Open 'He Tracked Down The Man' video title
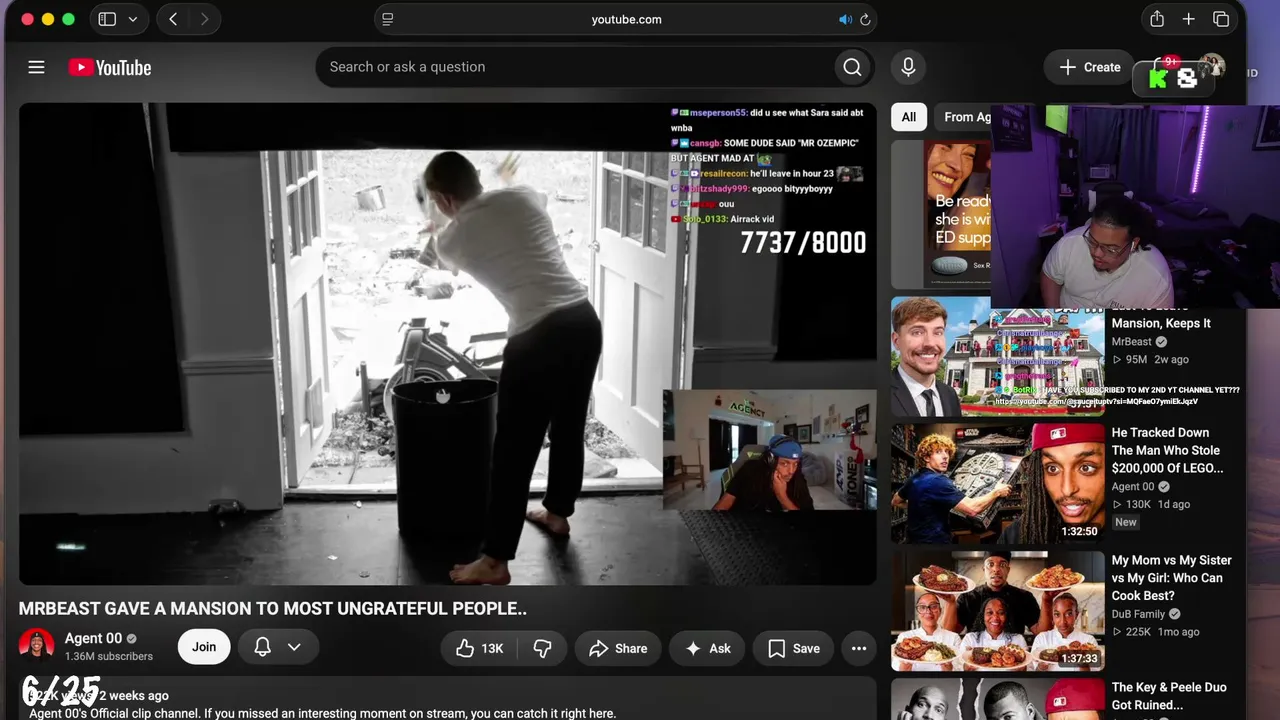Image resolution: width=1280 pixels, height=720 pixels. (x=1167, y=450)
